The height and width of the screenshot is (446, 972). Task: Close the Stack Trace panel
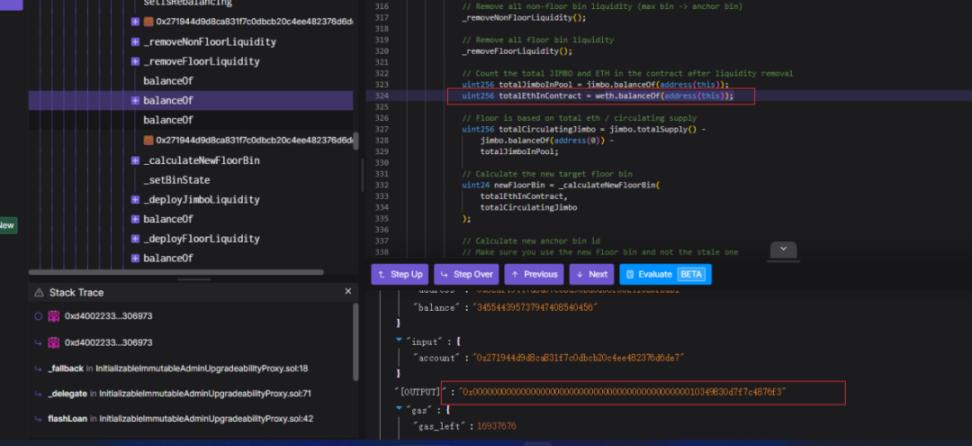348,291
